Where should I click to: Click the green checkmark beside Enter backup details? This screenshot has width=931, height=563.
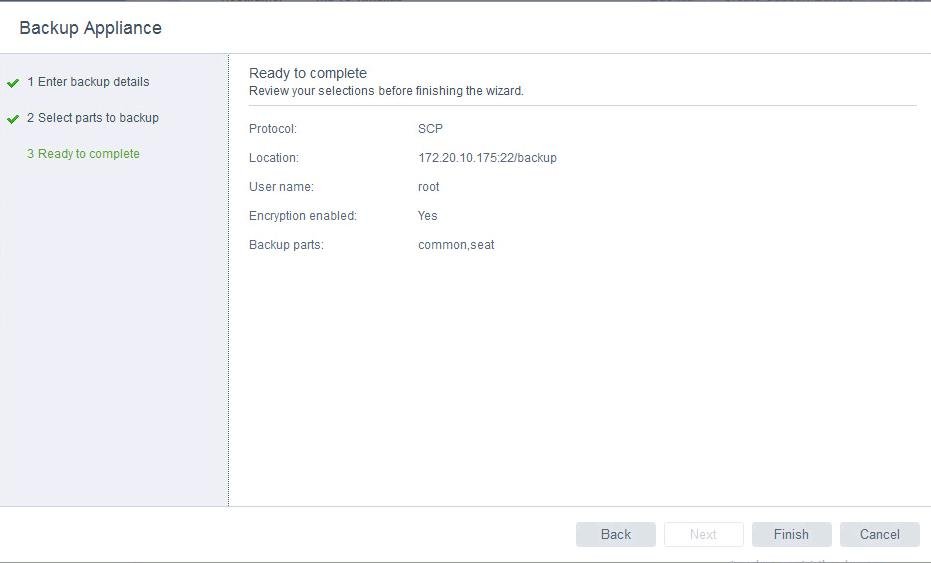tap(13, 83)
